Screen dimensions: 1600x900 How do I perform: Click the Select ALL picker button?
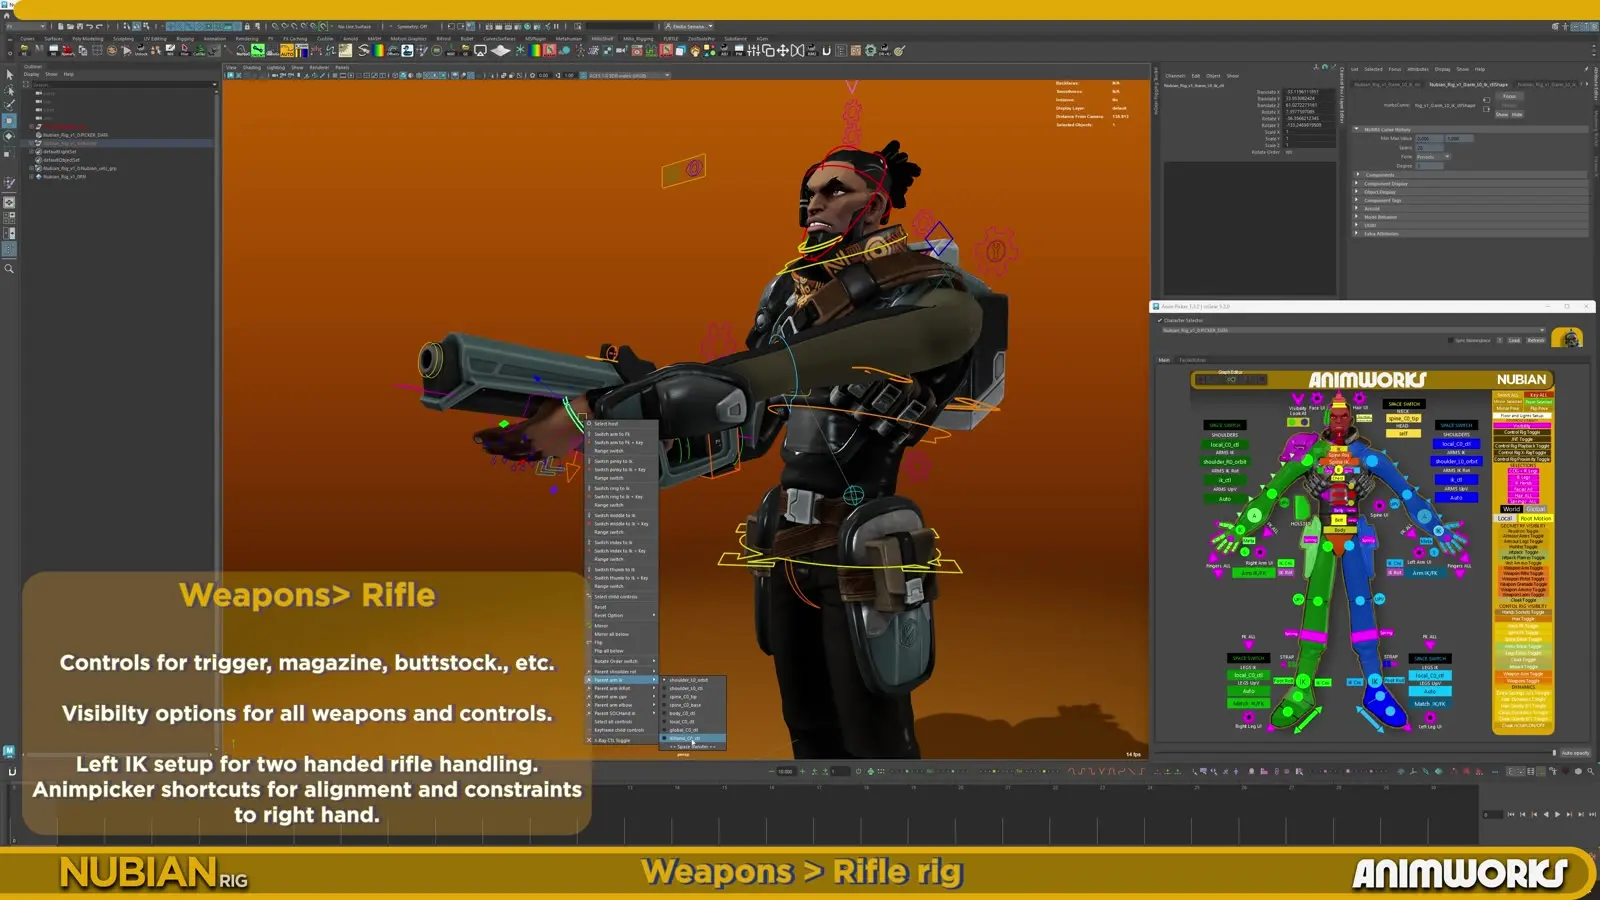(x=1508, y=395)
